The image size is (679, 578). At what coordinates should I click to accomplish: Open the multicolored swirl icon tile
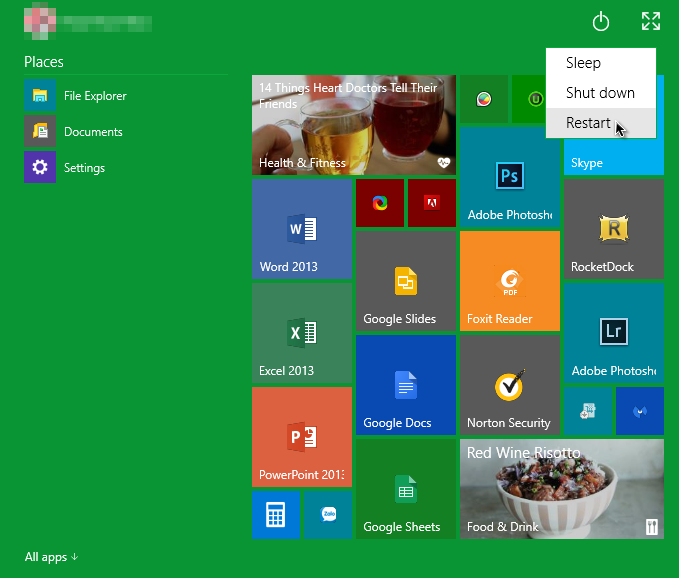[x=380, y=203]
